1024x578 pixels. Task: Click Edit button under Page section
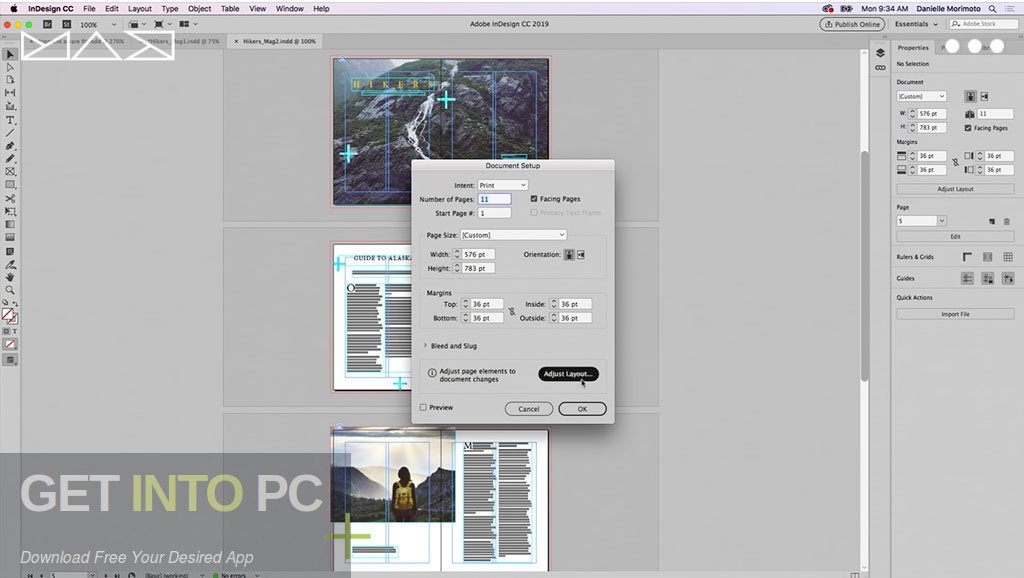click(955, 236)
